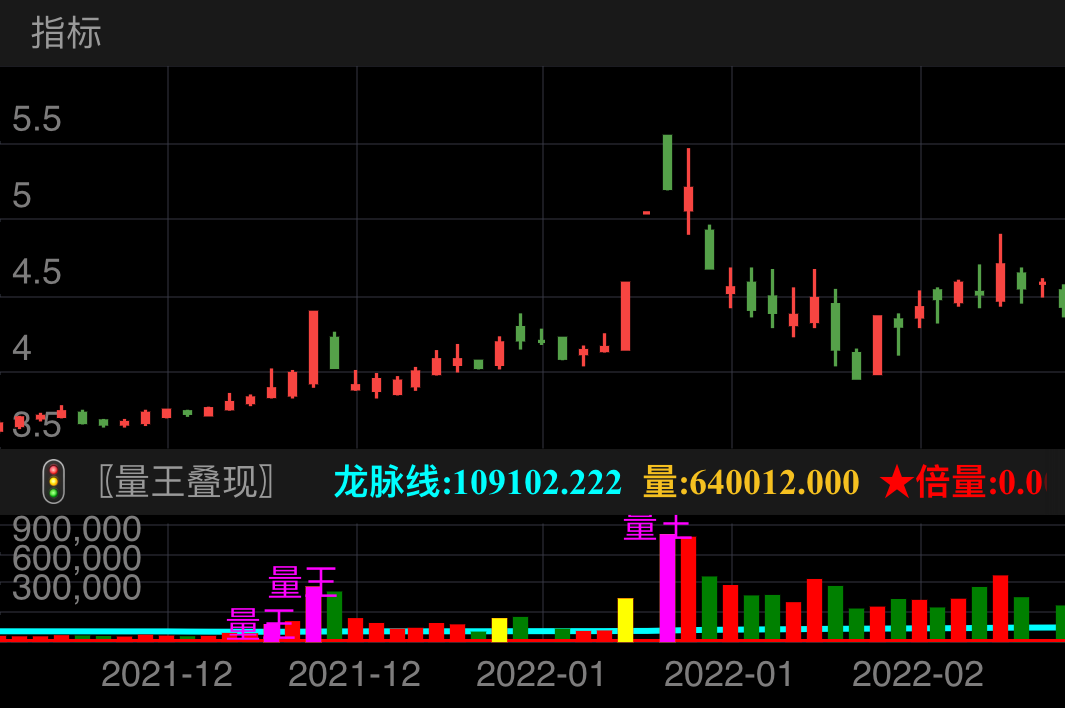Select the first 2021-12 date axis label
This screenshot has height=708, width=1065.
pyautogui.click(x=164, y=674)
